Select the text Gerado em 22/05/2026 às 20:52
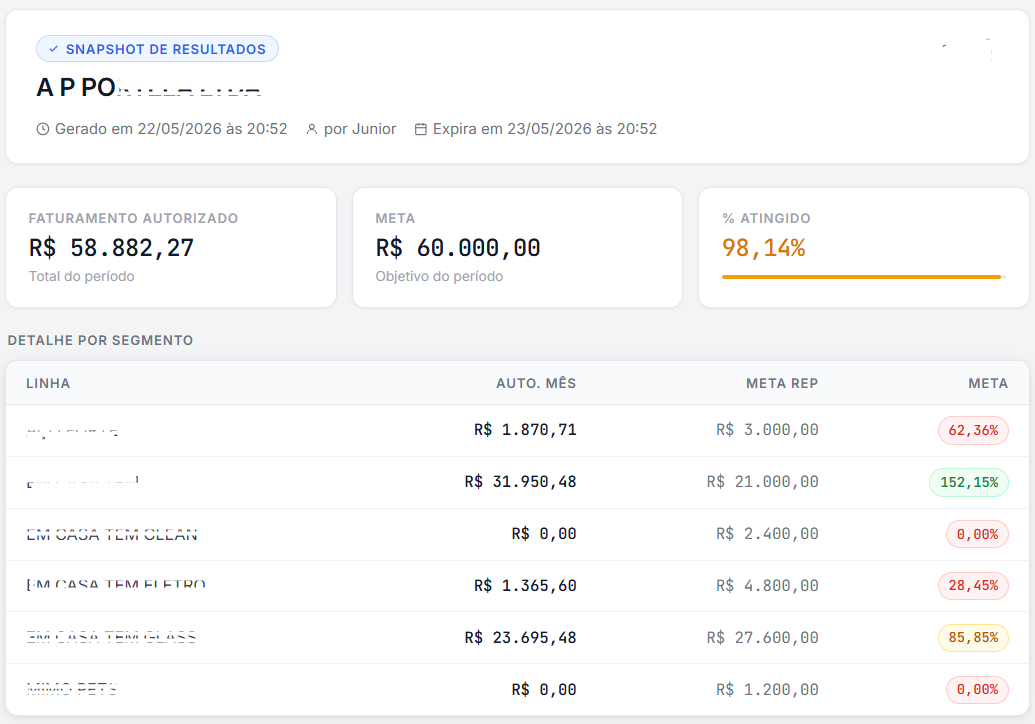This screenshot has width=1035, height=724. click(171, 129)
